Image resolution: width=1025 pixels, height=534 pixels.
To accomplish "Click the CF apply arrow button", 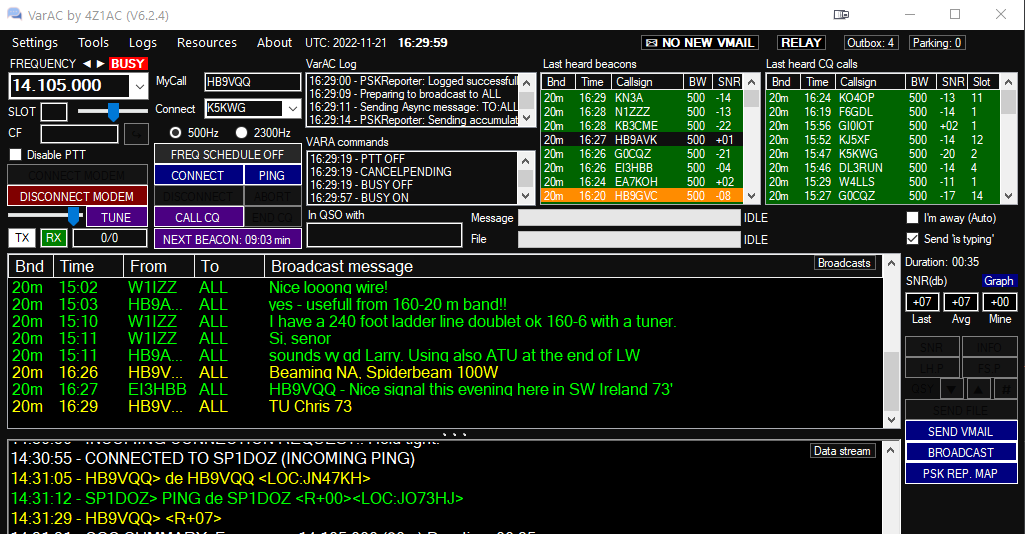I will click(136, 134).
